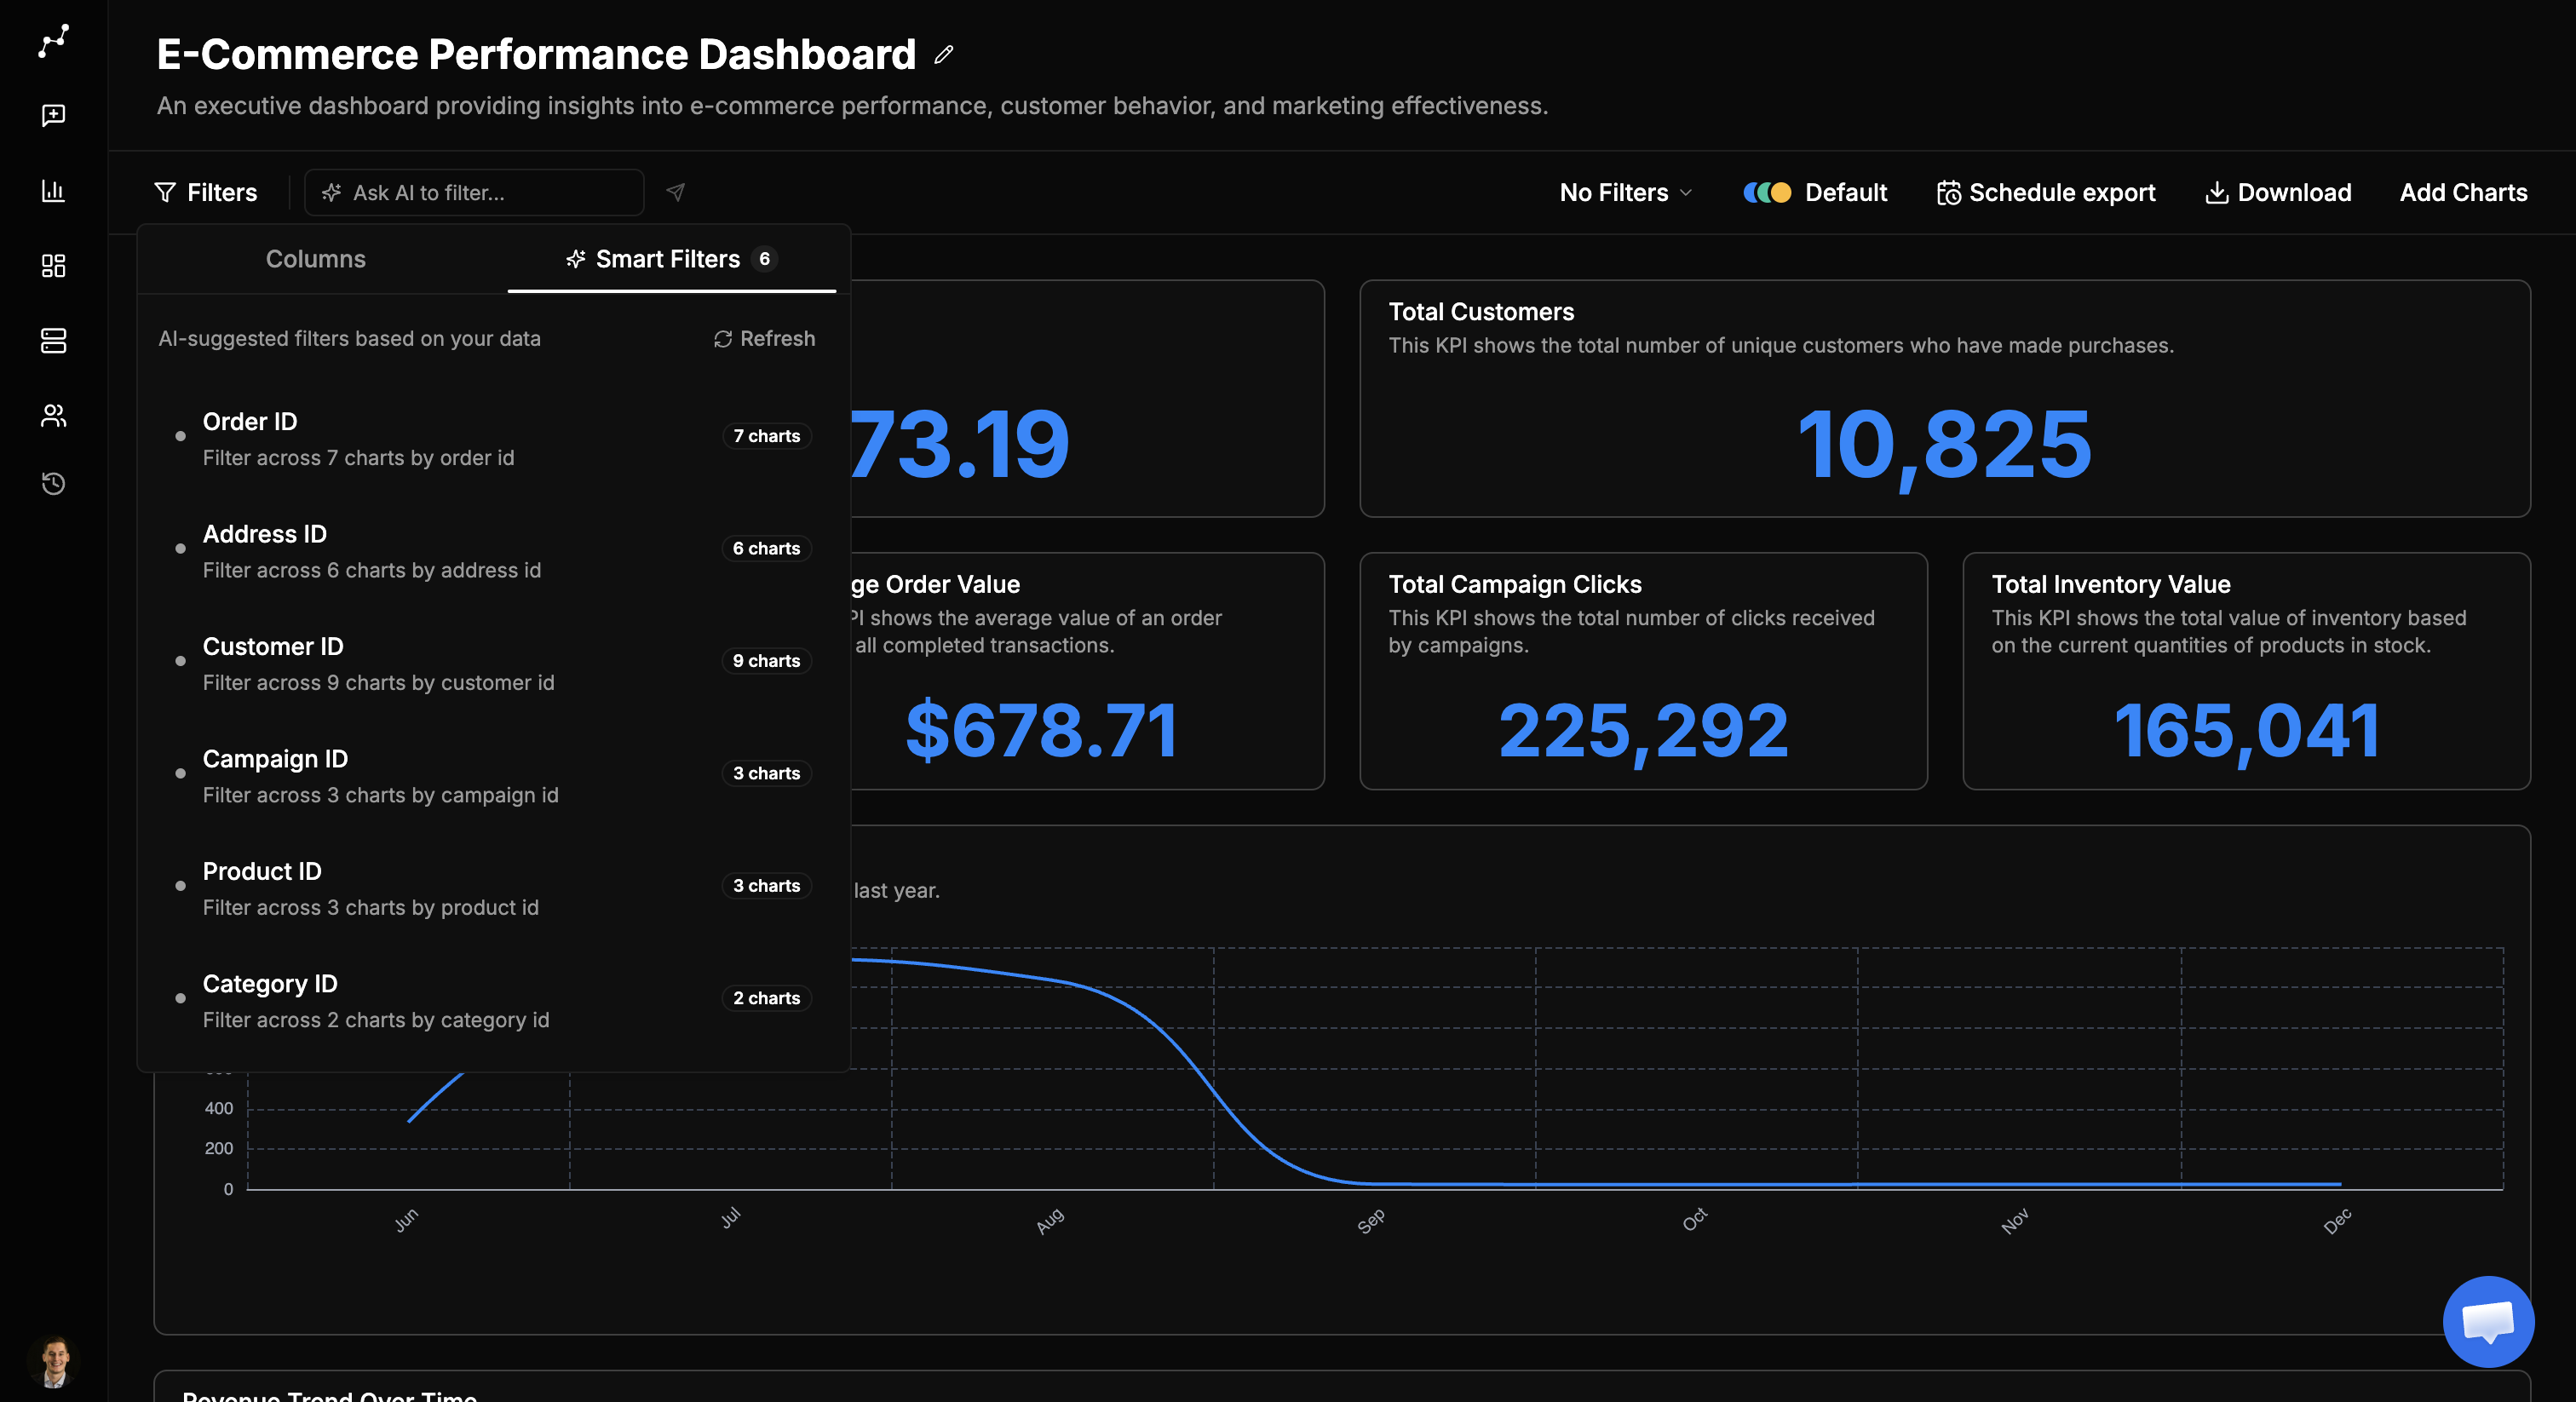Open the bar chart sidebar icon
The height and width of the screenshot is (1402, 2576).
click(x=53, y=190)
